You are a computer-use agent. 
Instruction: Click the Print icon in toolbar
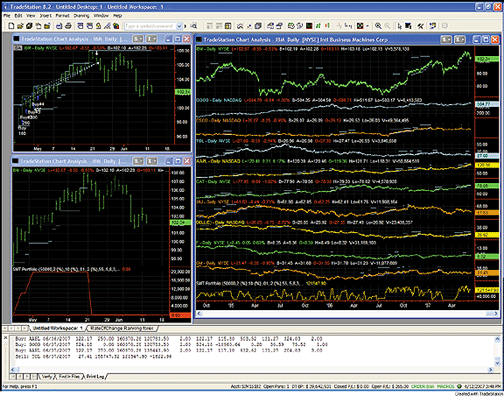coord(68,26)
